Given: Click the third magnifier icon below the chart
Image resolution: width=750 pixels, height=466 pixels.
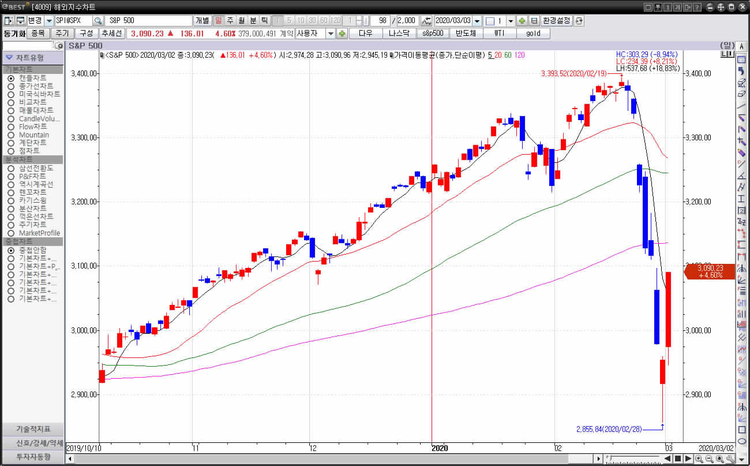Looking at the screenshot, I should click(720, 459).
